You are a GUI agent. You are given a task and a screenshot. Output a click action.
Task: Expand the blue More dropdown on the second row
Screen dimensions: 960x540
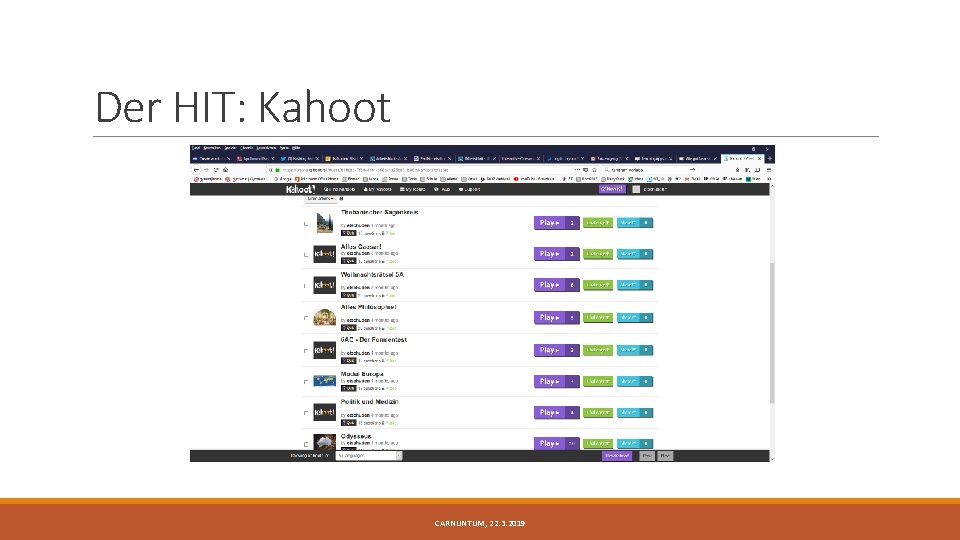click(635, 253)
